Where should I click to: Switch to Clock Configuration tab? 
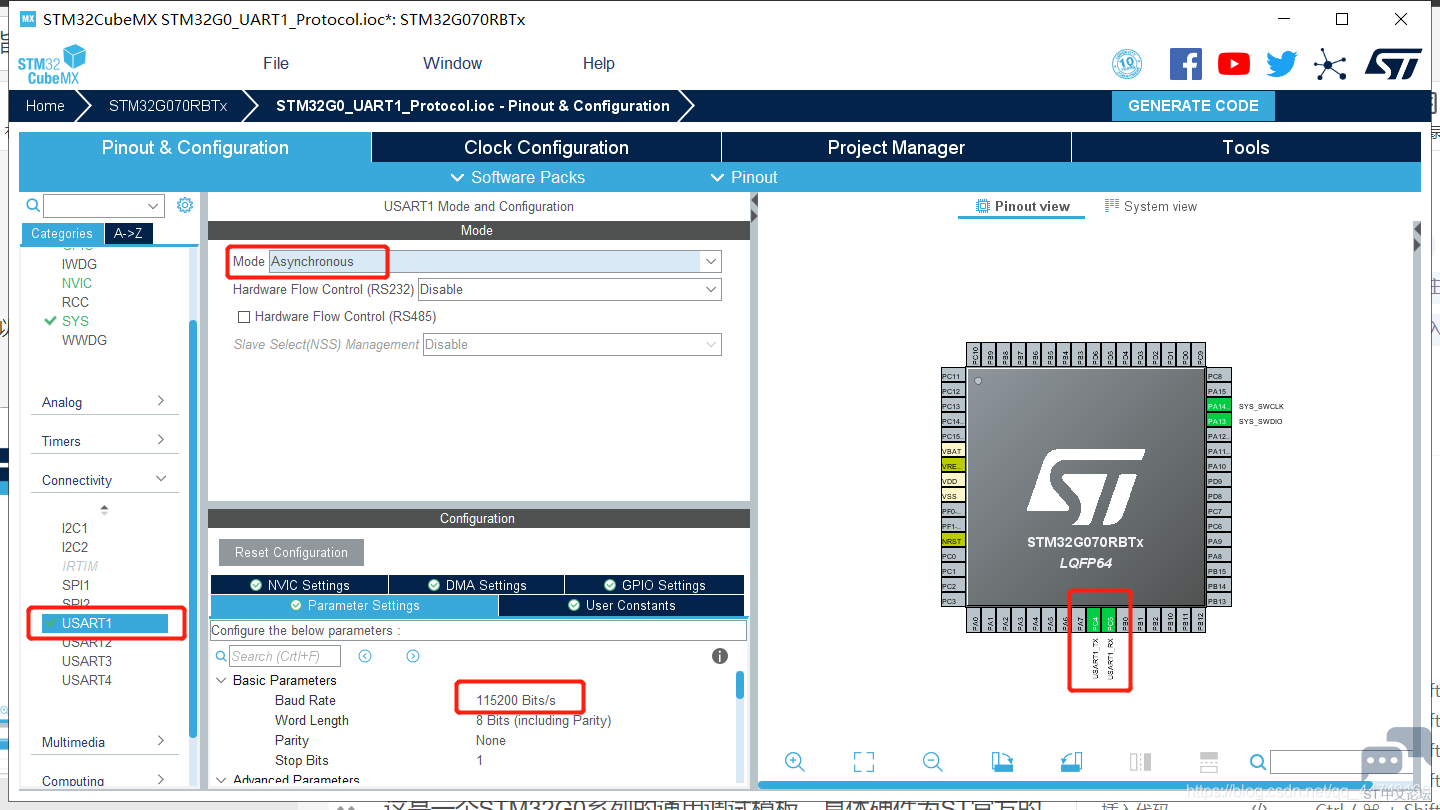(x=546, y=147)
